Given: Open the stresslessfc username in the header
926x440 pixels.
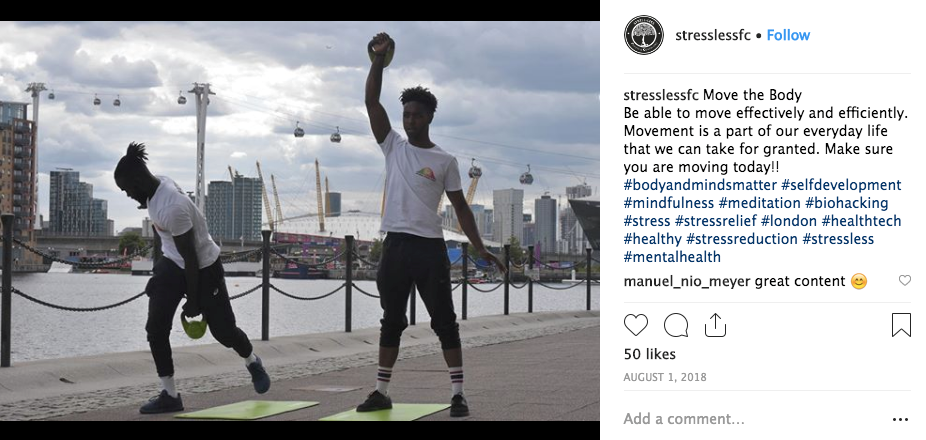Looking at the screenshot, I should click(713, 35).
